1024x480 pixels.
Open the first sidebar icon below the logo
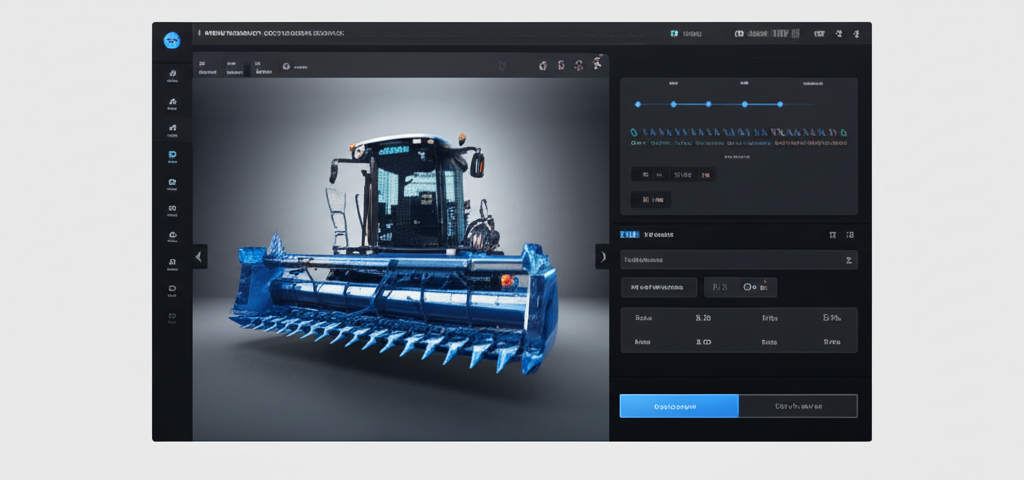tap(172, 74)
